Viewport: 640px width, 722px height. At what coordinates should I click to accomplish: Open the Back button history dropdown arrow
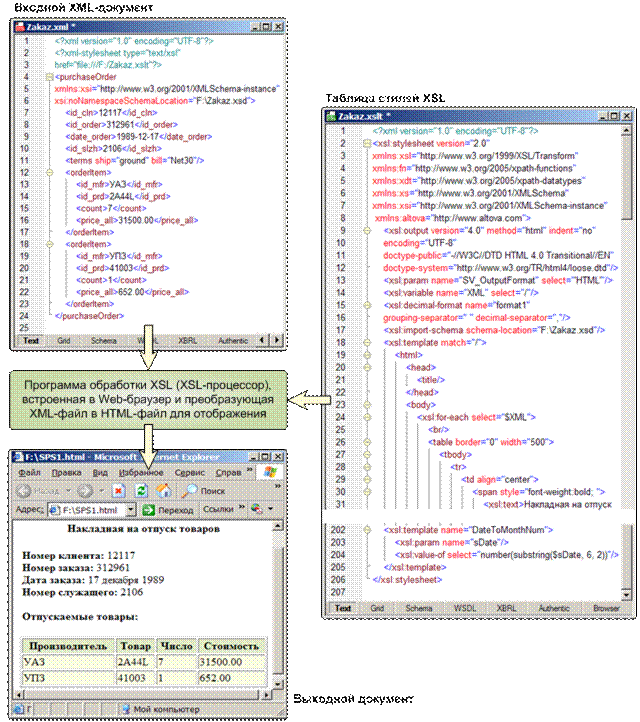pos(66,491)
